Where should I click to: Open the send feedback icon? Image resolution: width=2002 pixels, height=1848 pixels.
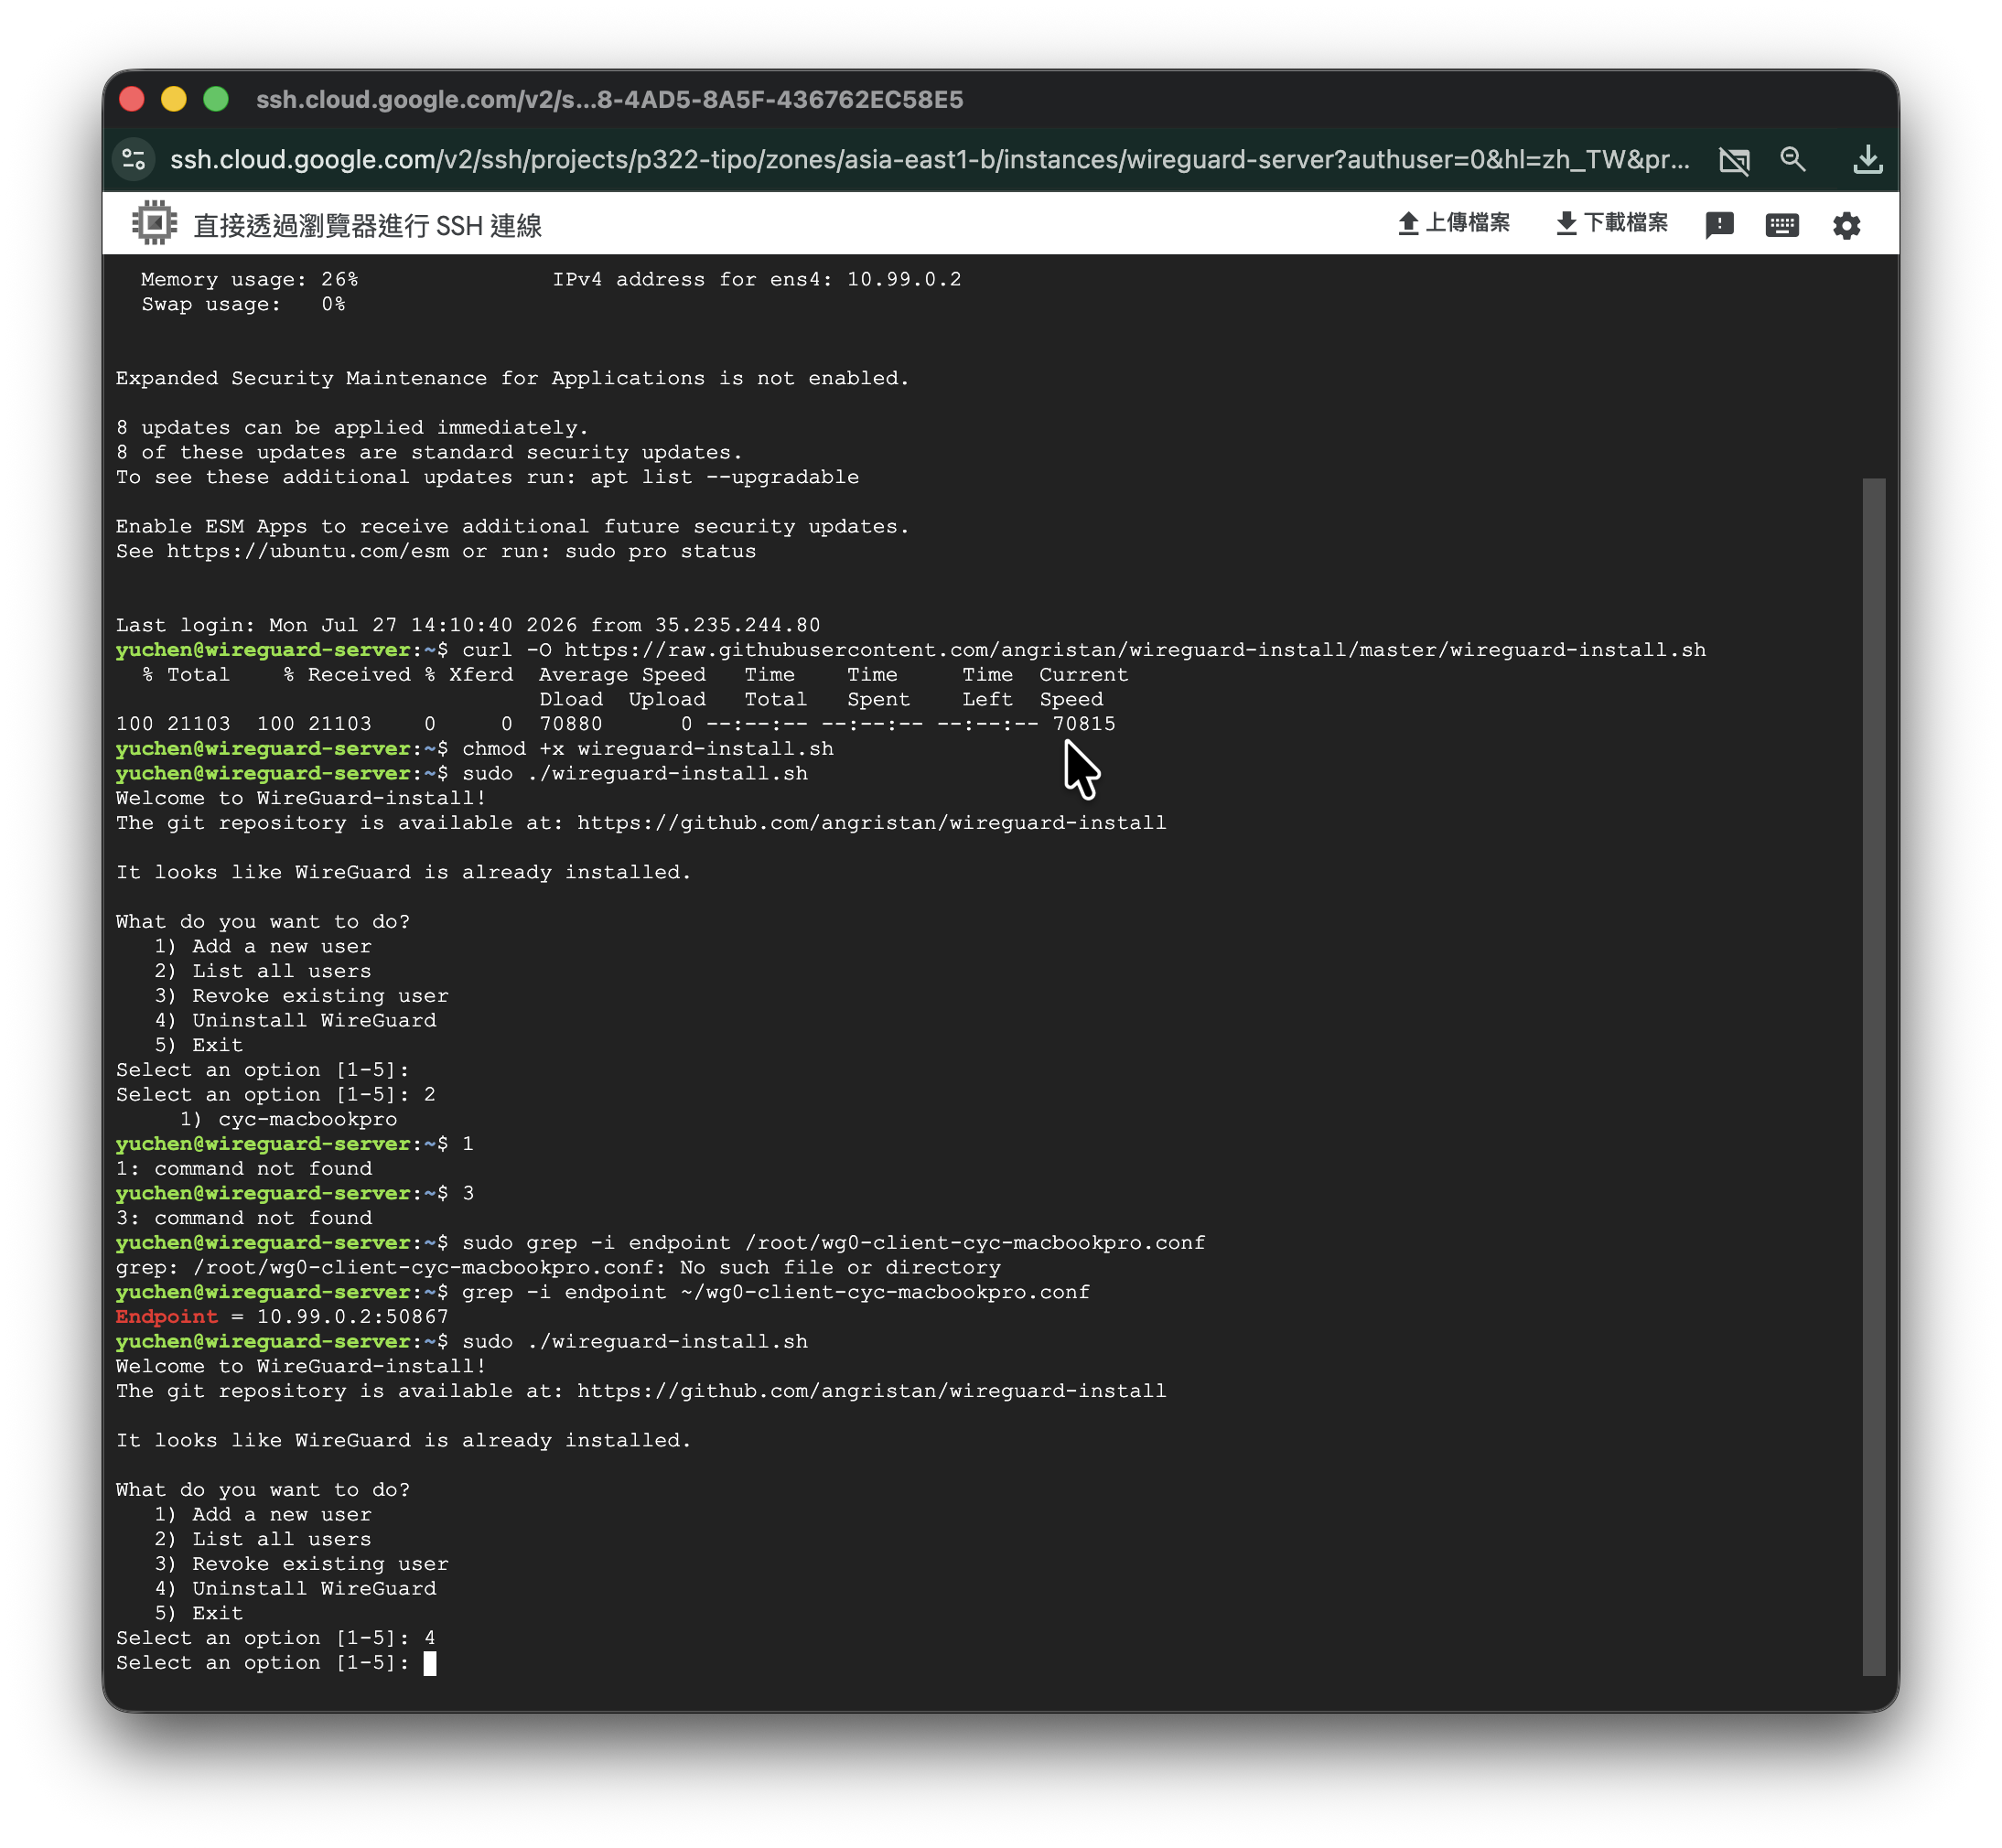click(1719, 225)
